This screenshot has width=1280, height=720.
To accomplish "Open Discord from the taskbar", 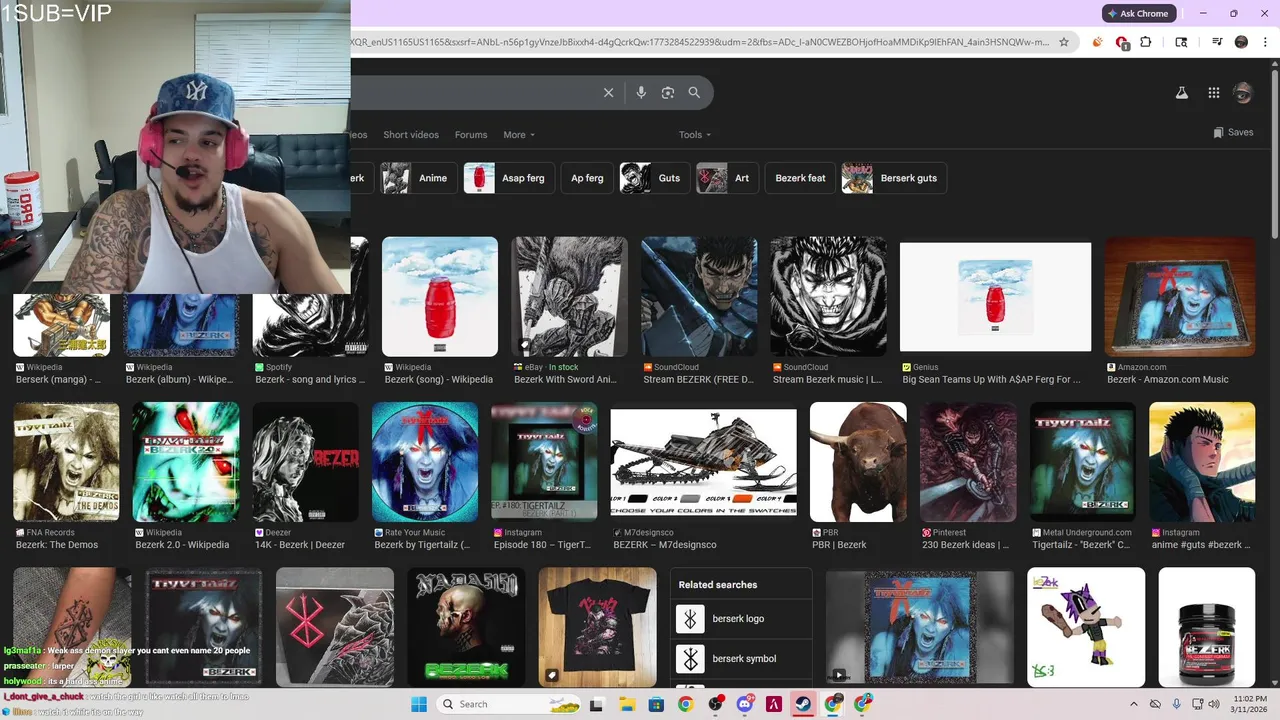I will click(x=744, y=704).
